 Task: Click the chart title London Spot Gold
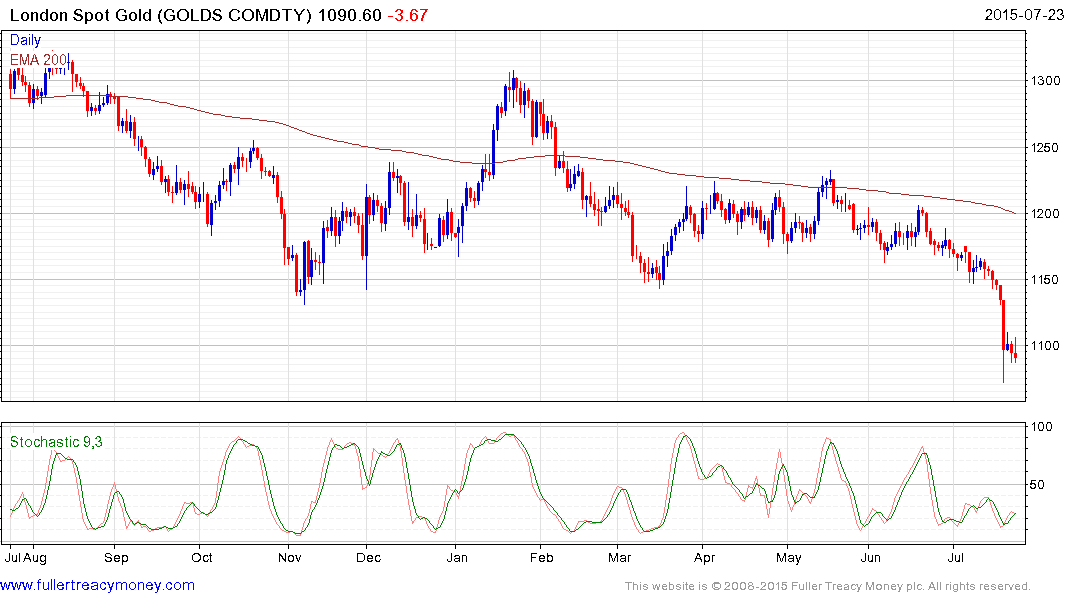82,15
